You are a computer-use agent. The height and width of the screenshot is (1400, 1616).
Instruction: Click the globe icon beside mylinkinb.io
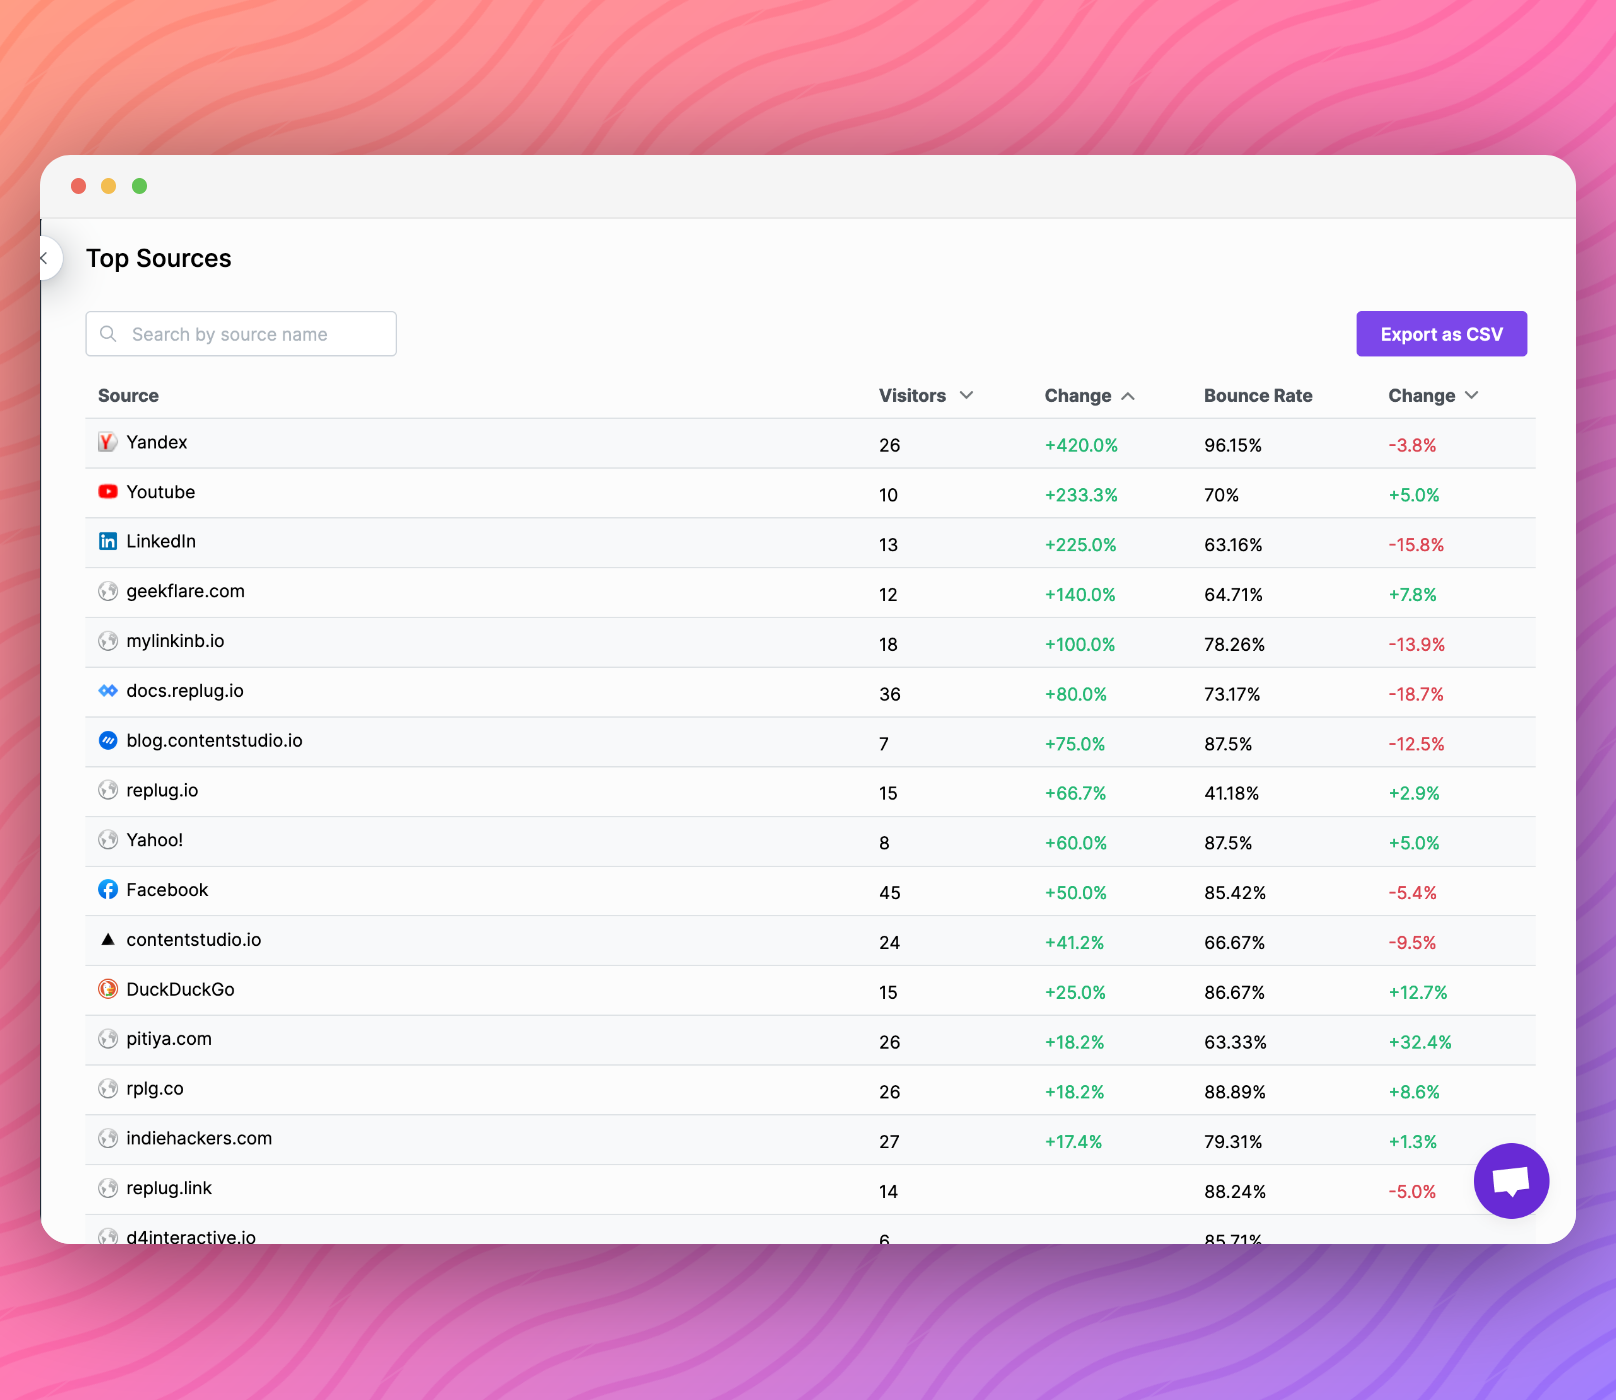tap(108, 641)
